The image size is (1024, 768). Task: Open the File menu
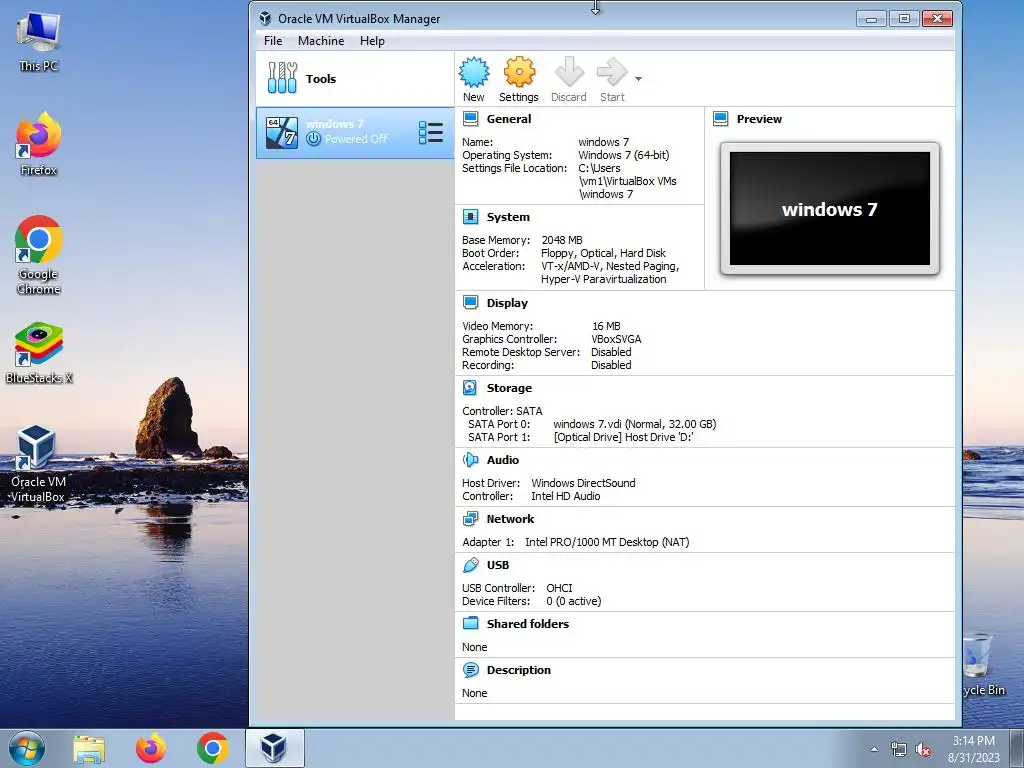[x=273, y=40]
